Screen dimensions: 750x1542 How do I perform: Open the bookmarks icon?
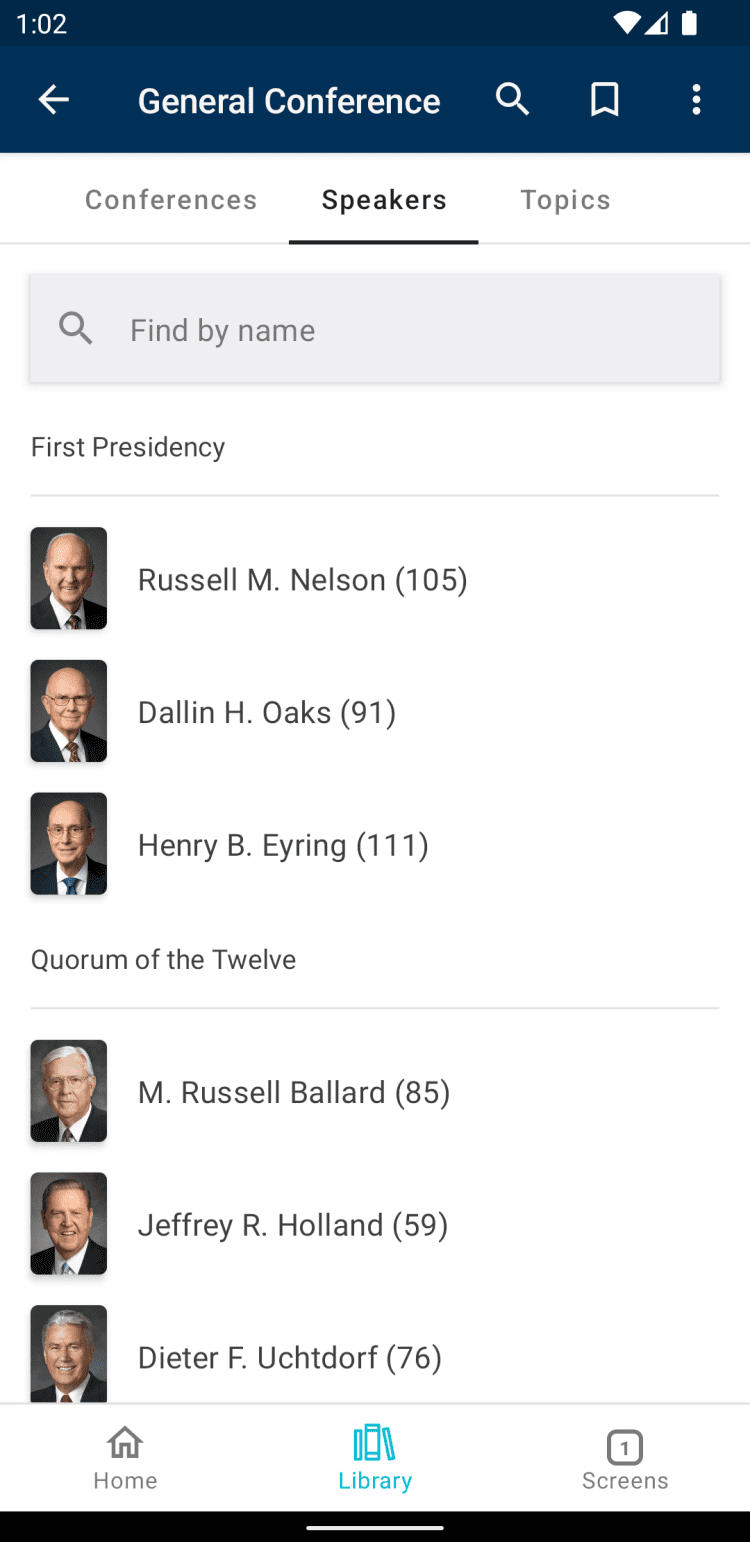pos(604,100)
